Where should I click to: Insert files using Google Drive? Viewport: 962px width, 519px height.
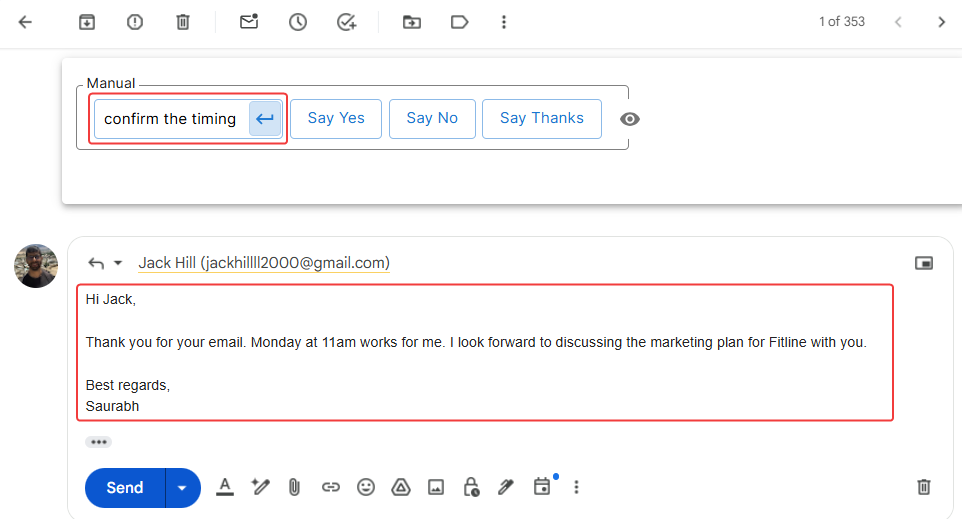[400, 487]
